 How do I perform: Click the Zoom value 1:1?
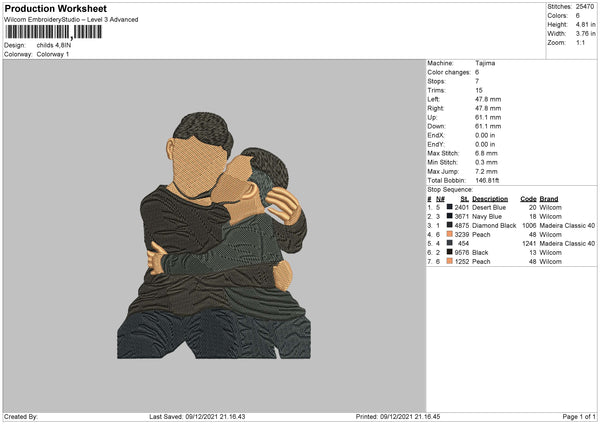click(x=580, y=42)
